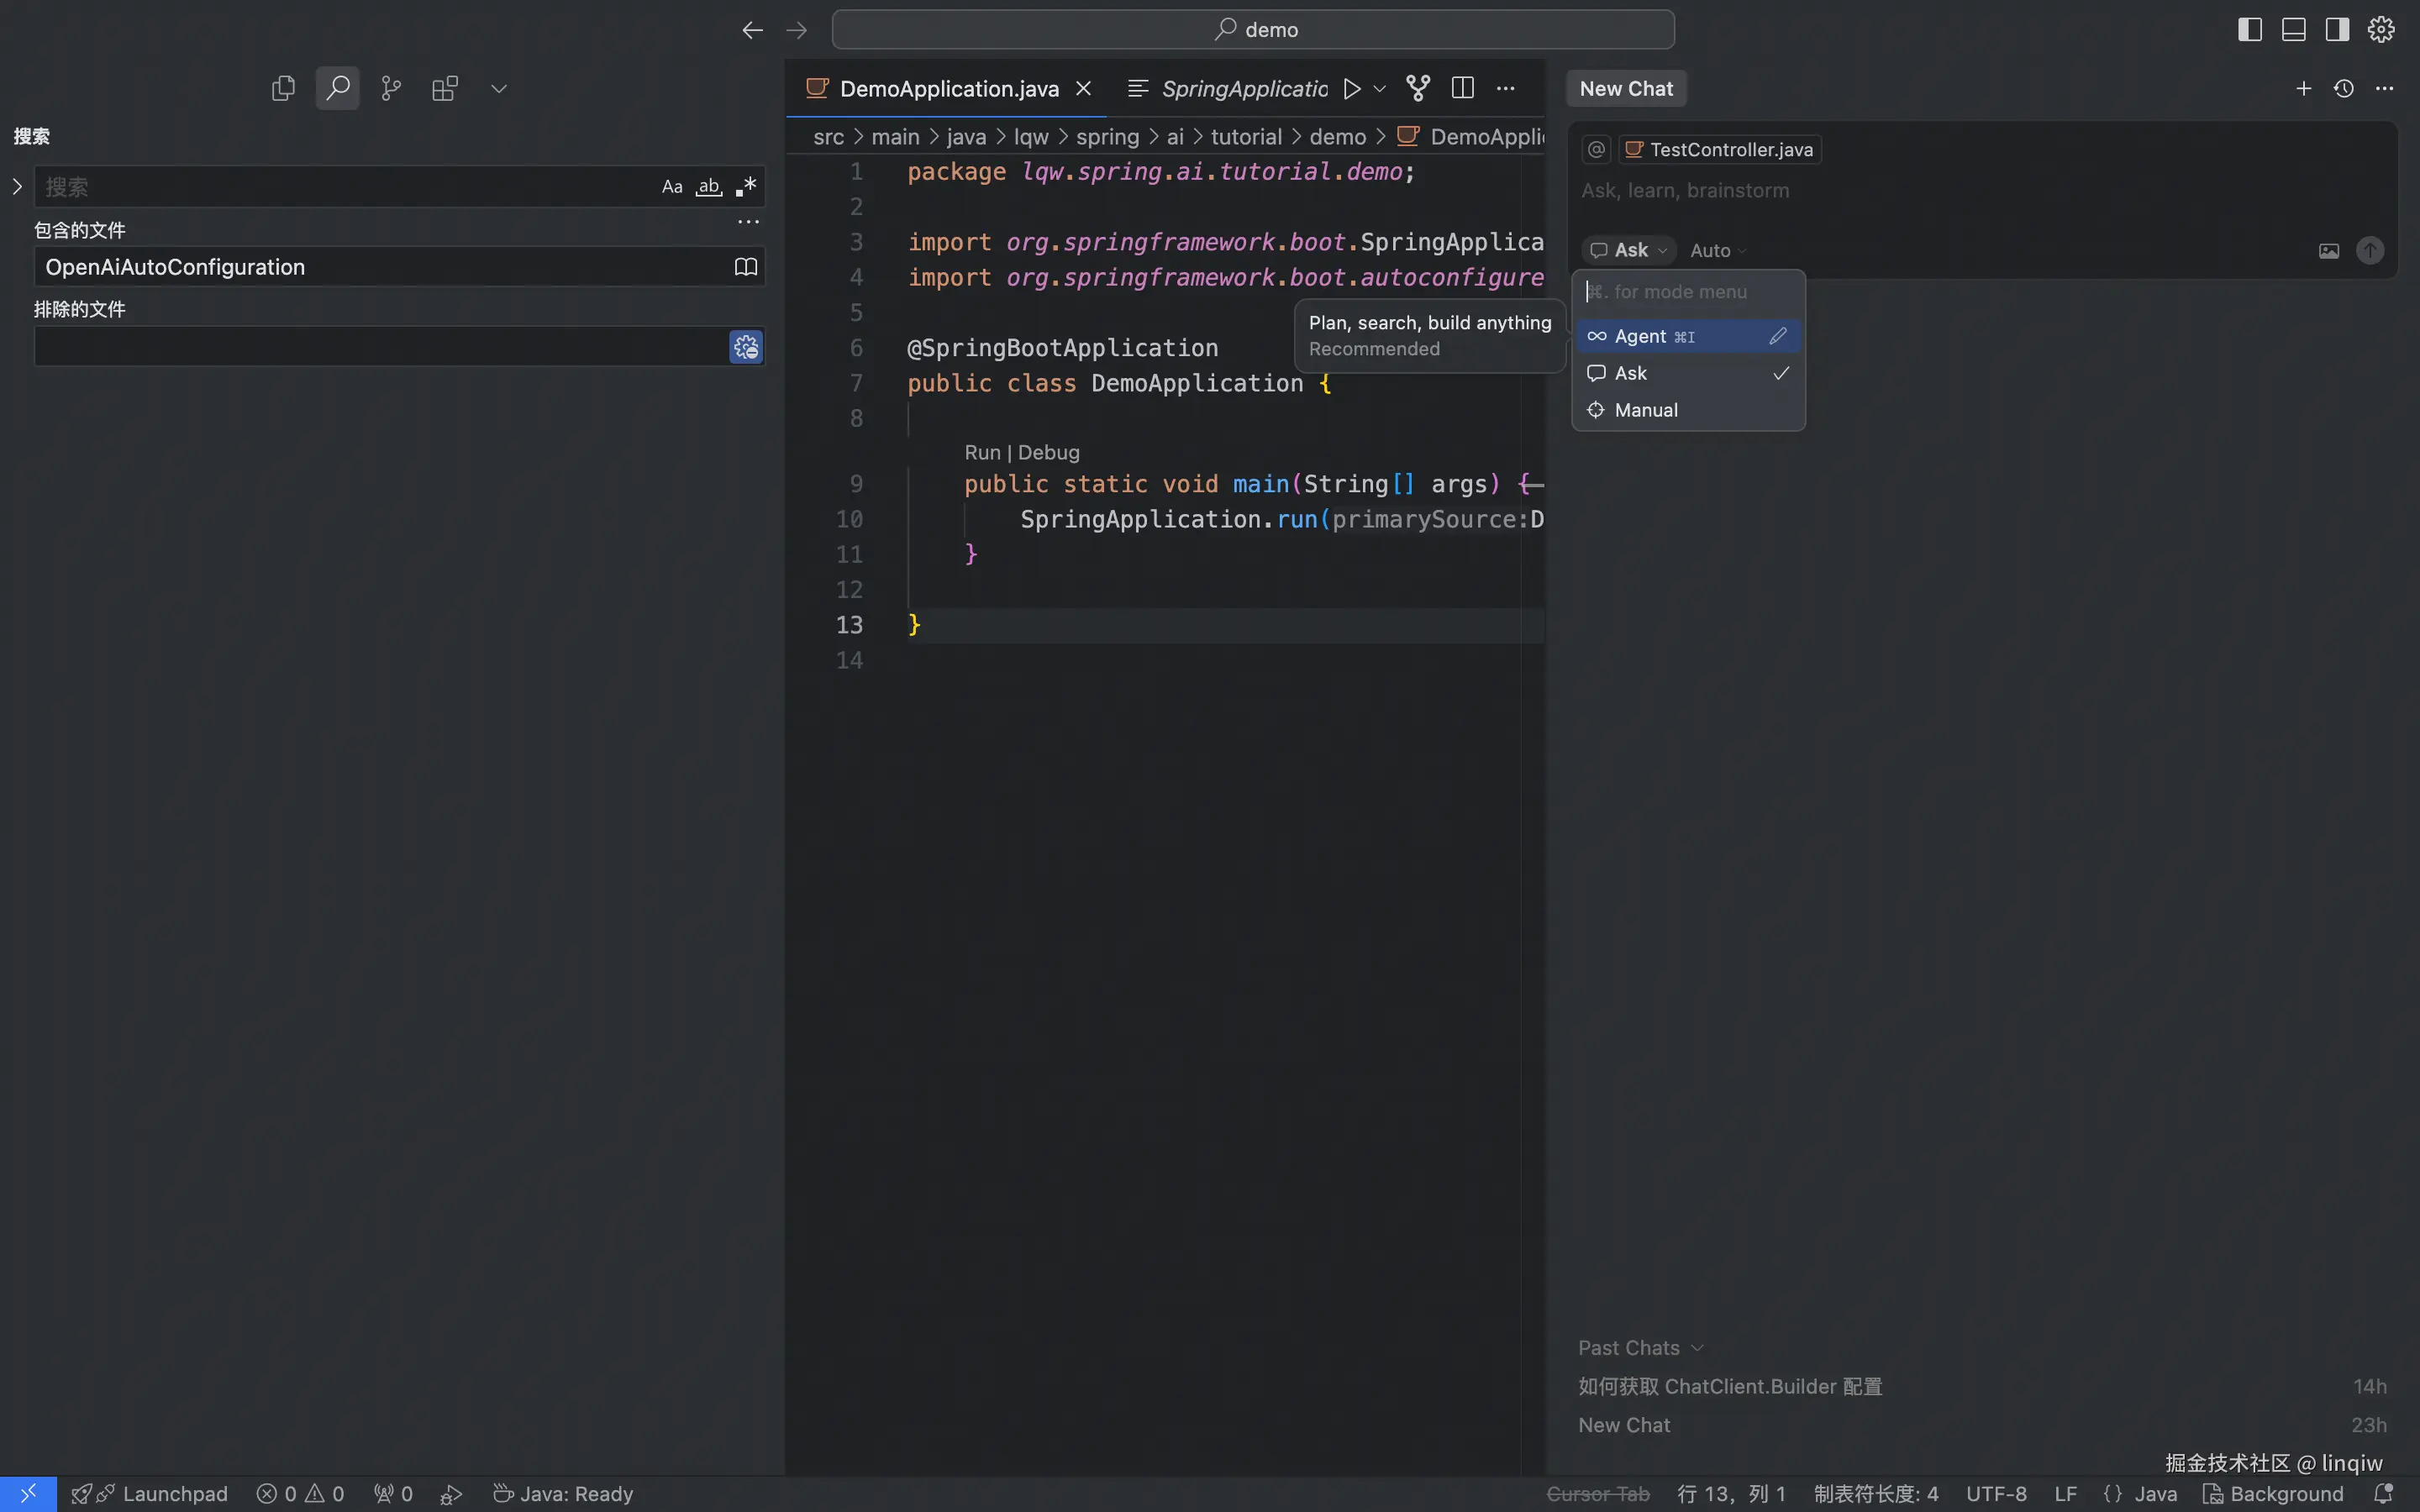
Task: Open past chat 如何获取 ChatClient.Builder 配置
Action: (x=1730, y=1386)
